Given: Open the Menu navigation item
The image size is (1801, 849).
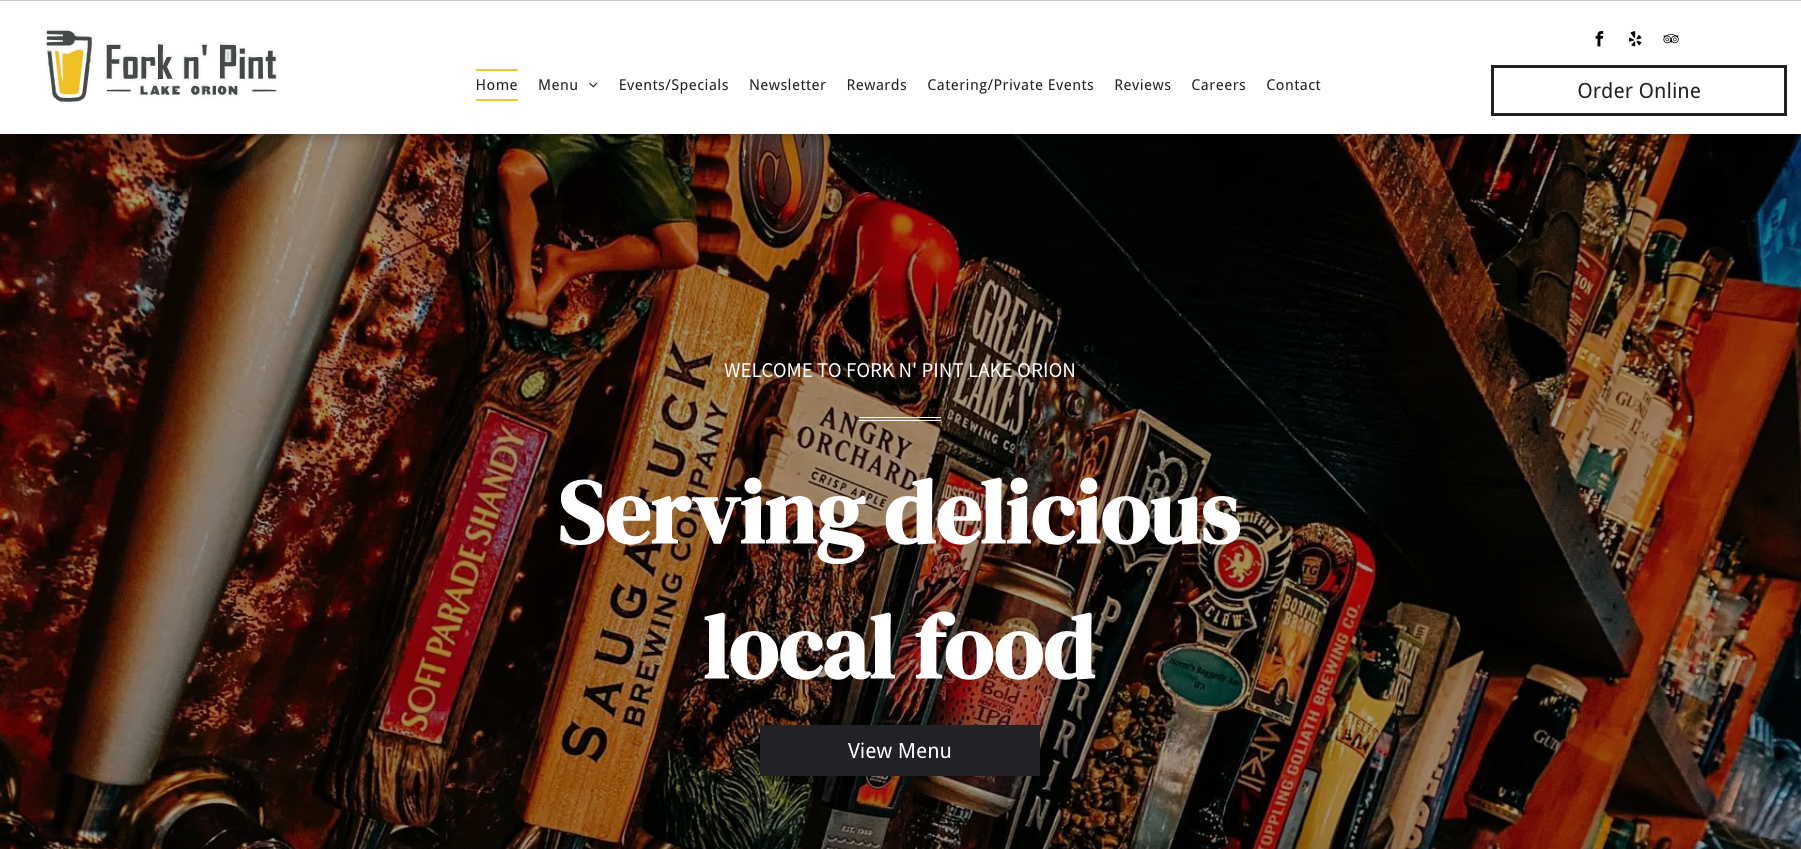Looking at the screenshot, I should [x=558, y=85].
